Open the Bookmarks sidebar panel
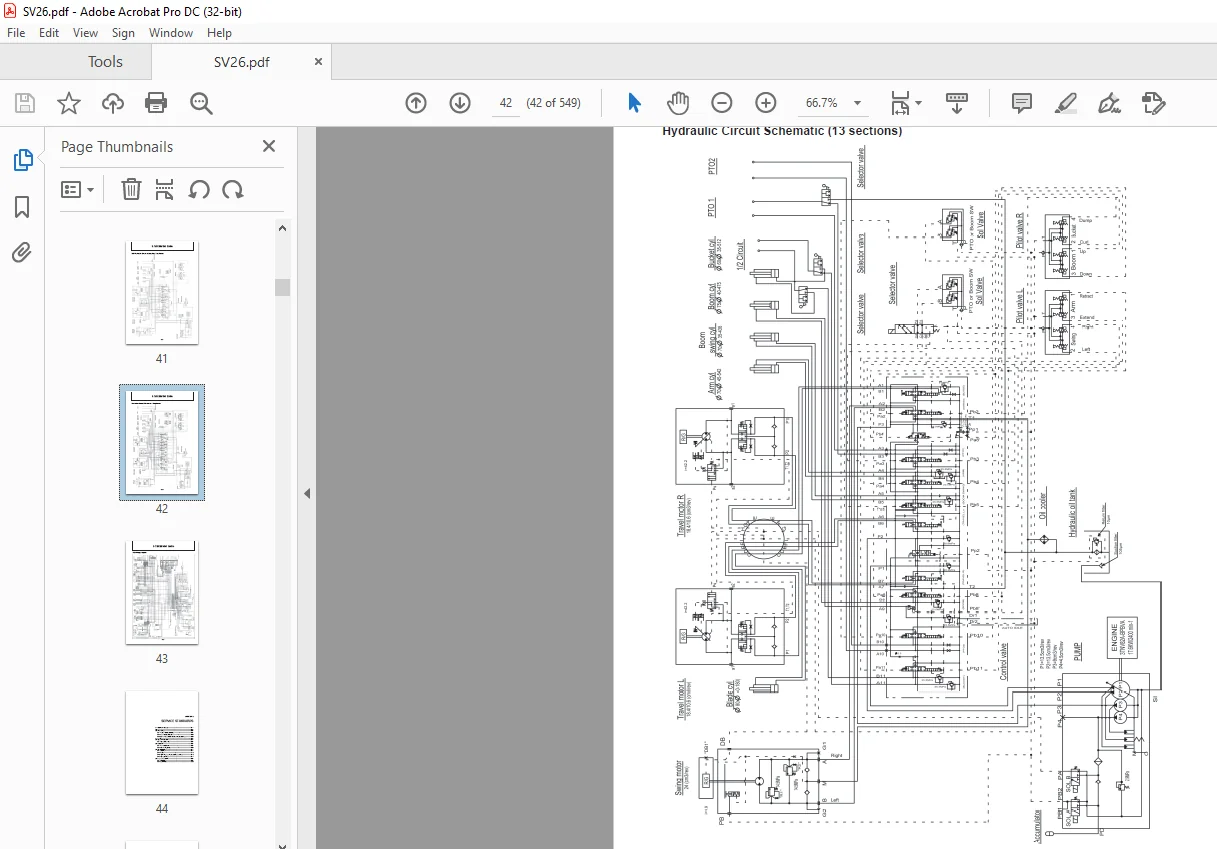Image resolution: width=1217 pixels, height=849 pixels. [22, 207]
